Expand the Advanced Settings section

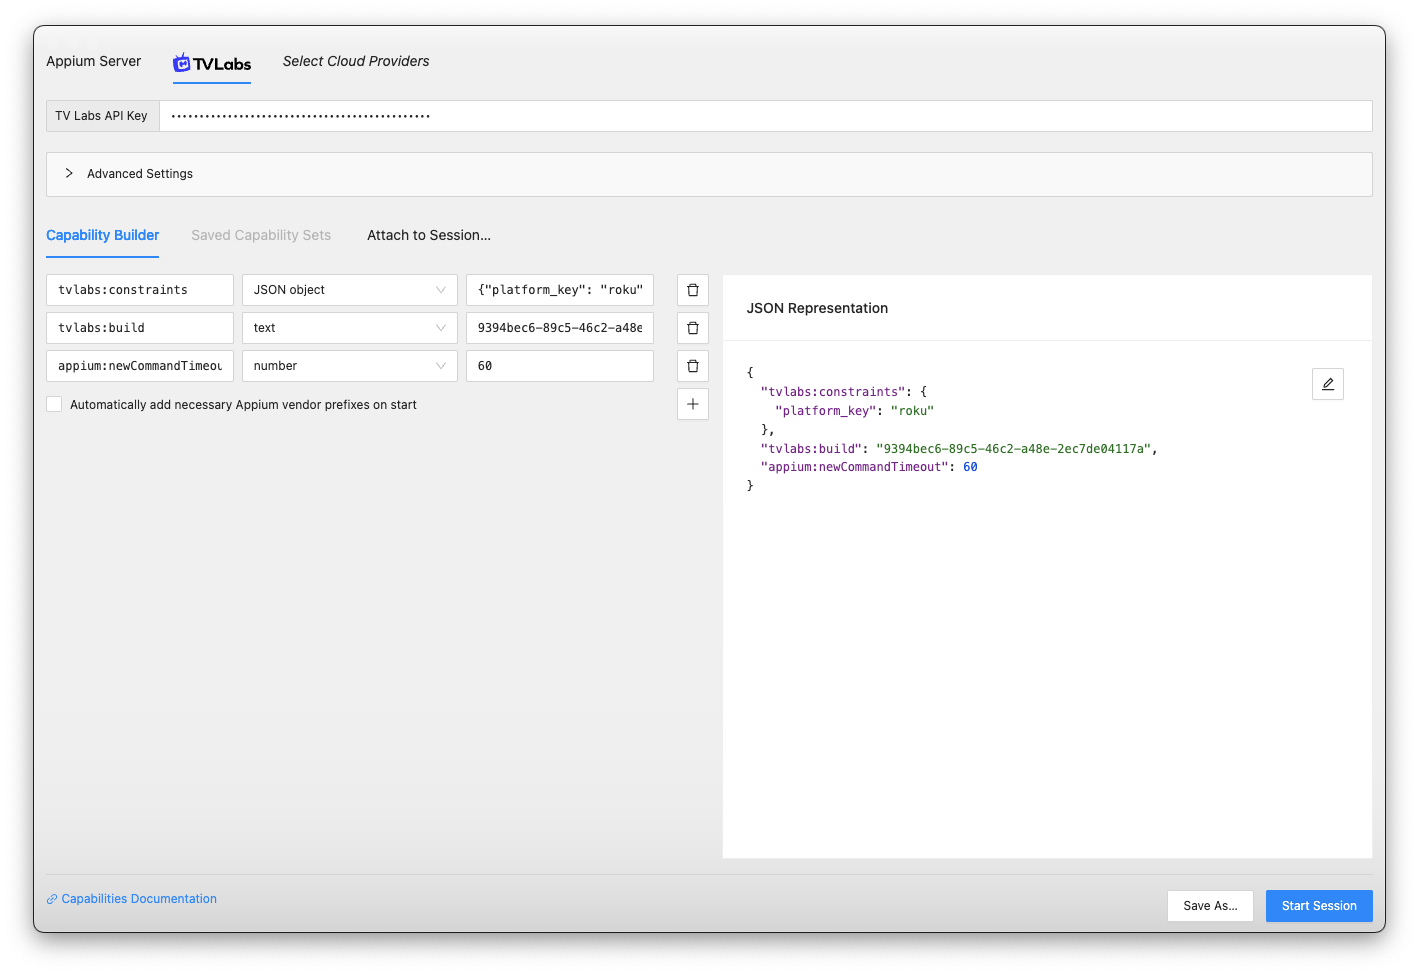tap(709, 174)
